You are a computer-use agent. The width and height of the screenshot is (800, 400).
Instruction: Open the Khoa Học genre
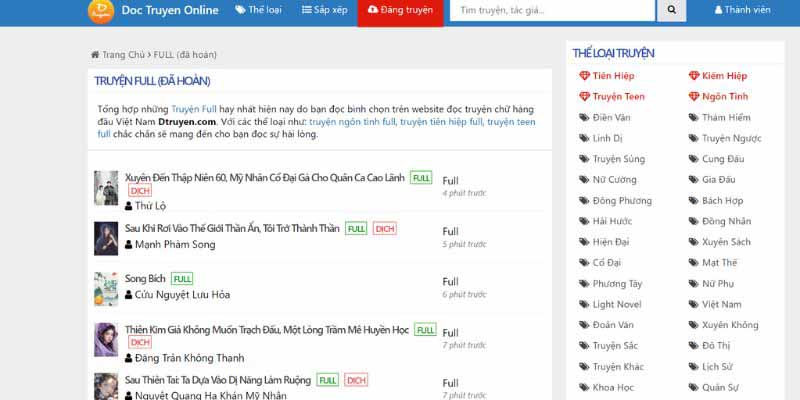(613, 388)
